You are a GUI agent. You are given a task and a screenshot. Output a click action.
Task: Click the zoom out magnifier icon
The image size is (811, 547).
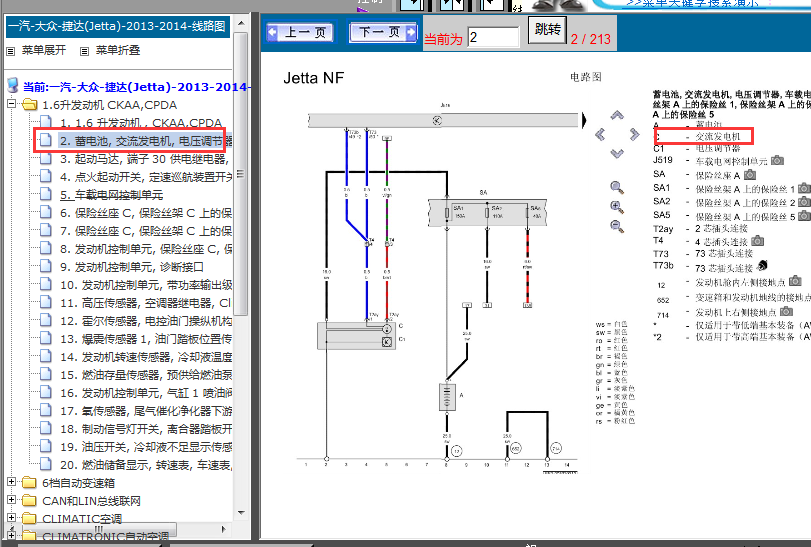pos(617,227)
